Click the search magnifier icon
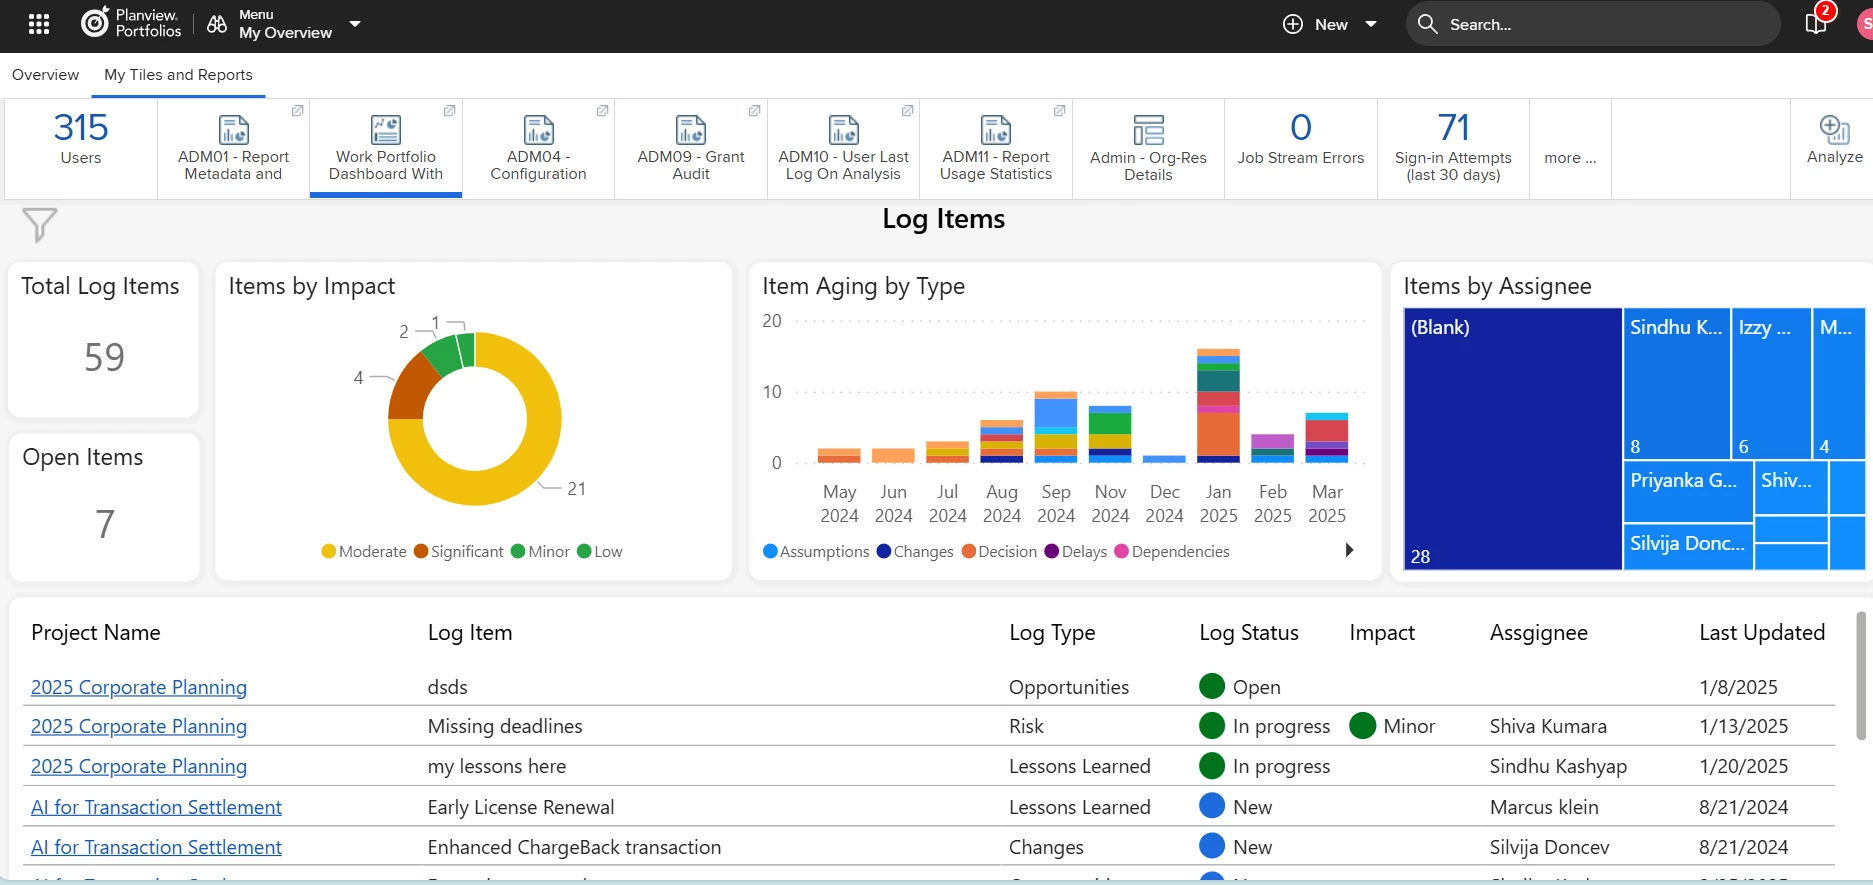This screenshot has height=885, width=1873. tap(1428, 24)
